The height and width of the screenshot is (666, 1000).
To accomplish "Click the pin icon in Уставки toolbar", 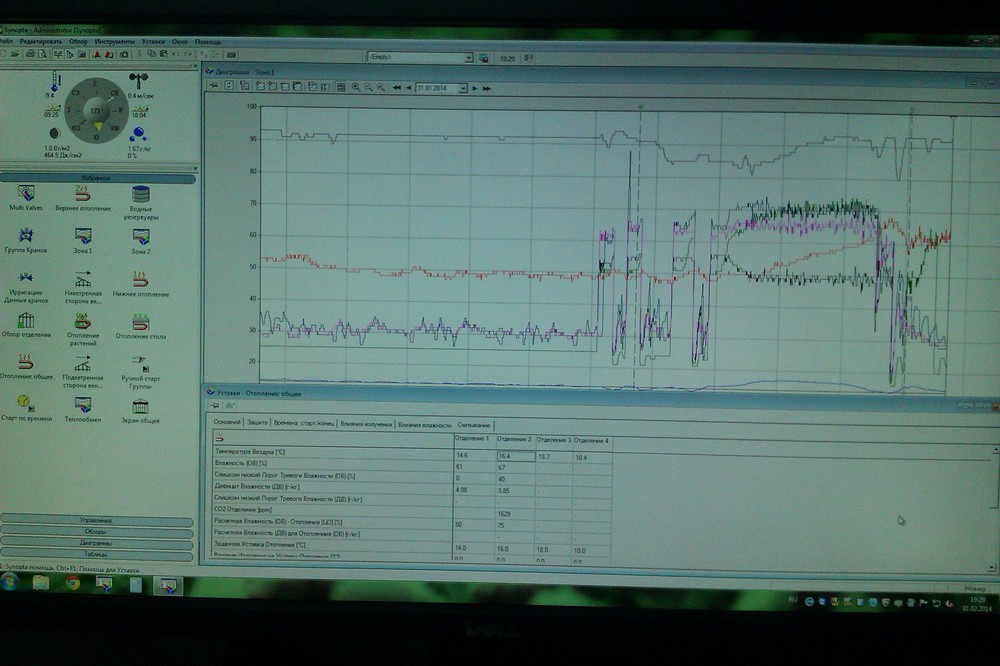I will point(216,406).
